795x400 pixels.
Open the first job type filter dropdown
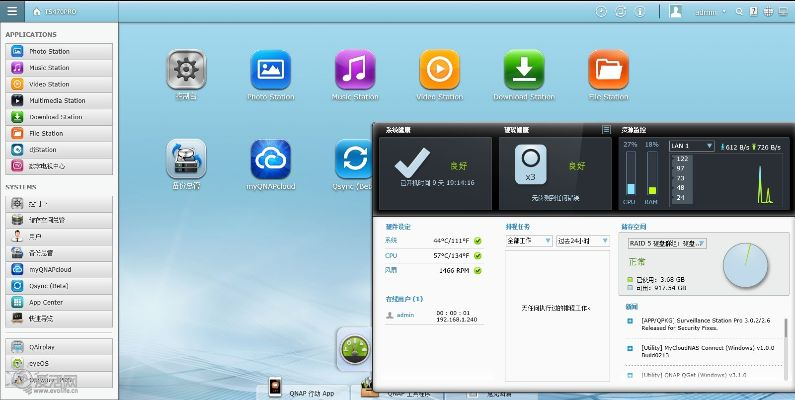(529, 241)
